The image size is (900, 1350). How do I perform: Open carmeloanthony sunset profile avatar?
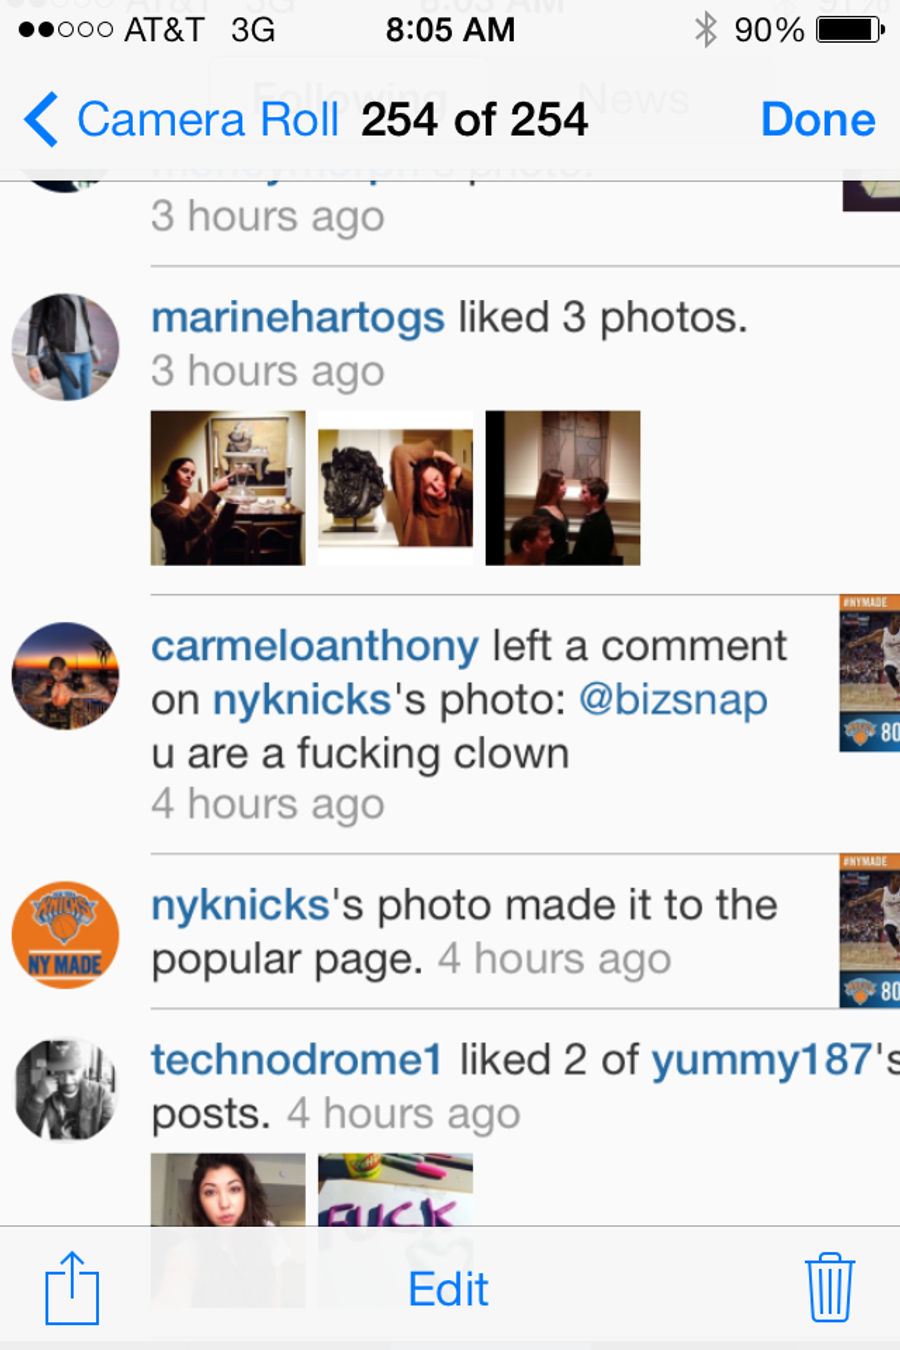[65, 676]
